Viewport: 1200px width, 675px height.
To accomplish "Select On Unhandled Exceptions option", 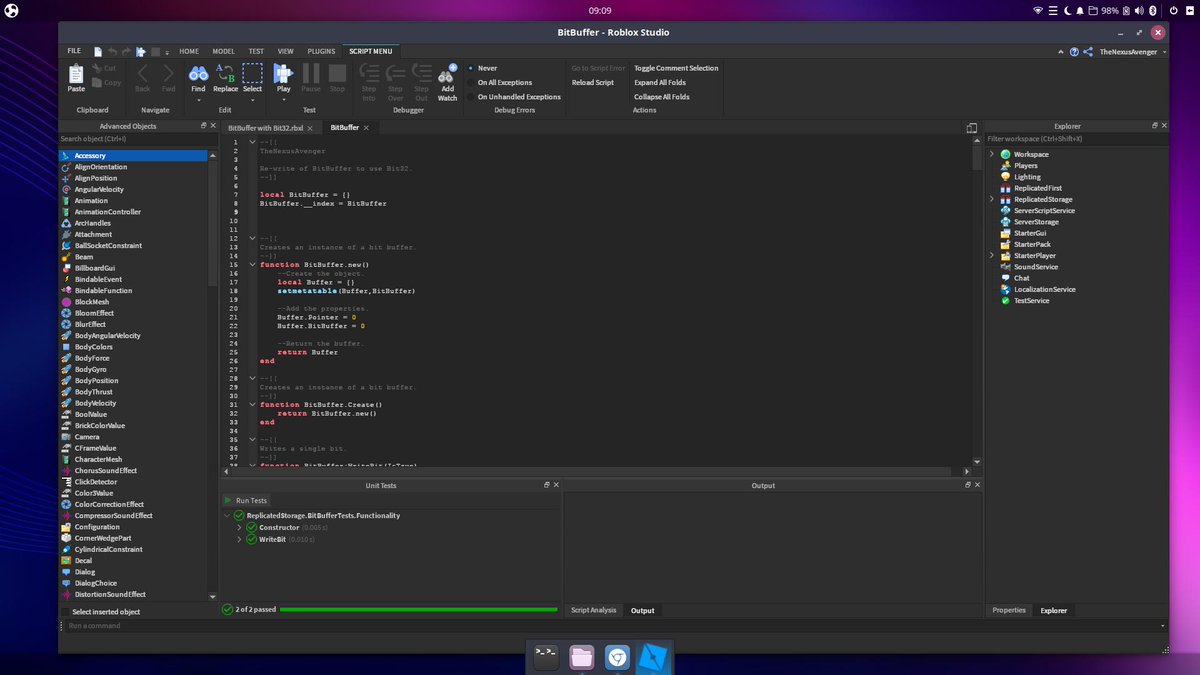I will click(x=472, y=97).
